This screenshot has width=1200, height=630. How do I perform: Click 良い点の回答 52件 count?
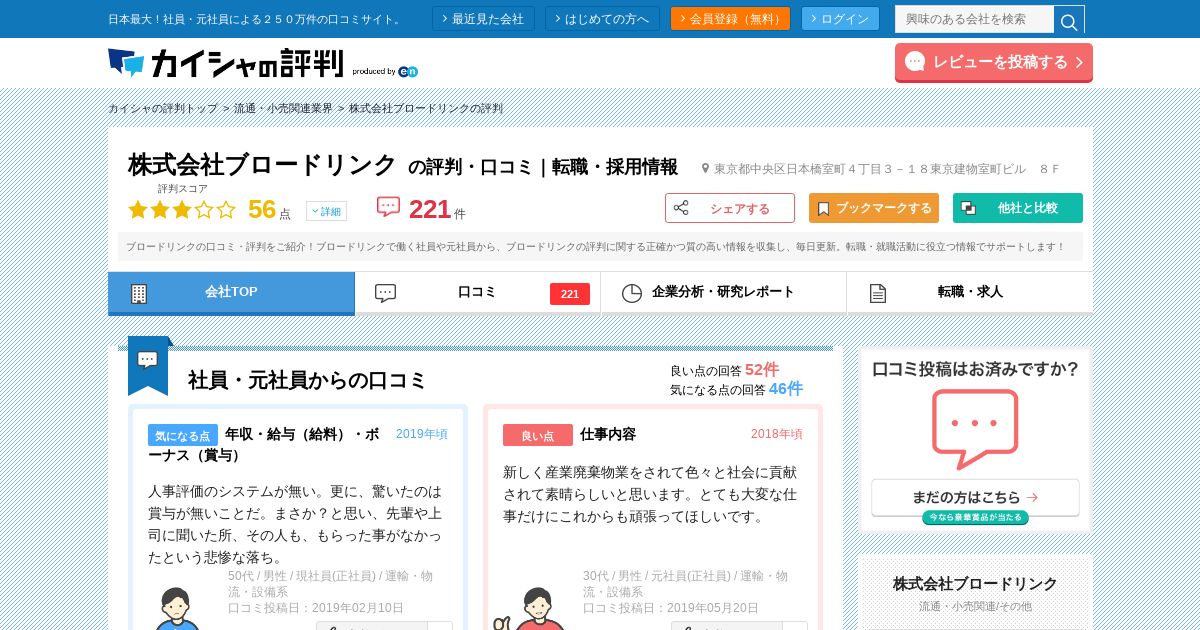pyautogui.click(x=724, y=369)
